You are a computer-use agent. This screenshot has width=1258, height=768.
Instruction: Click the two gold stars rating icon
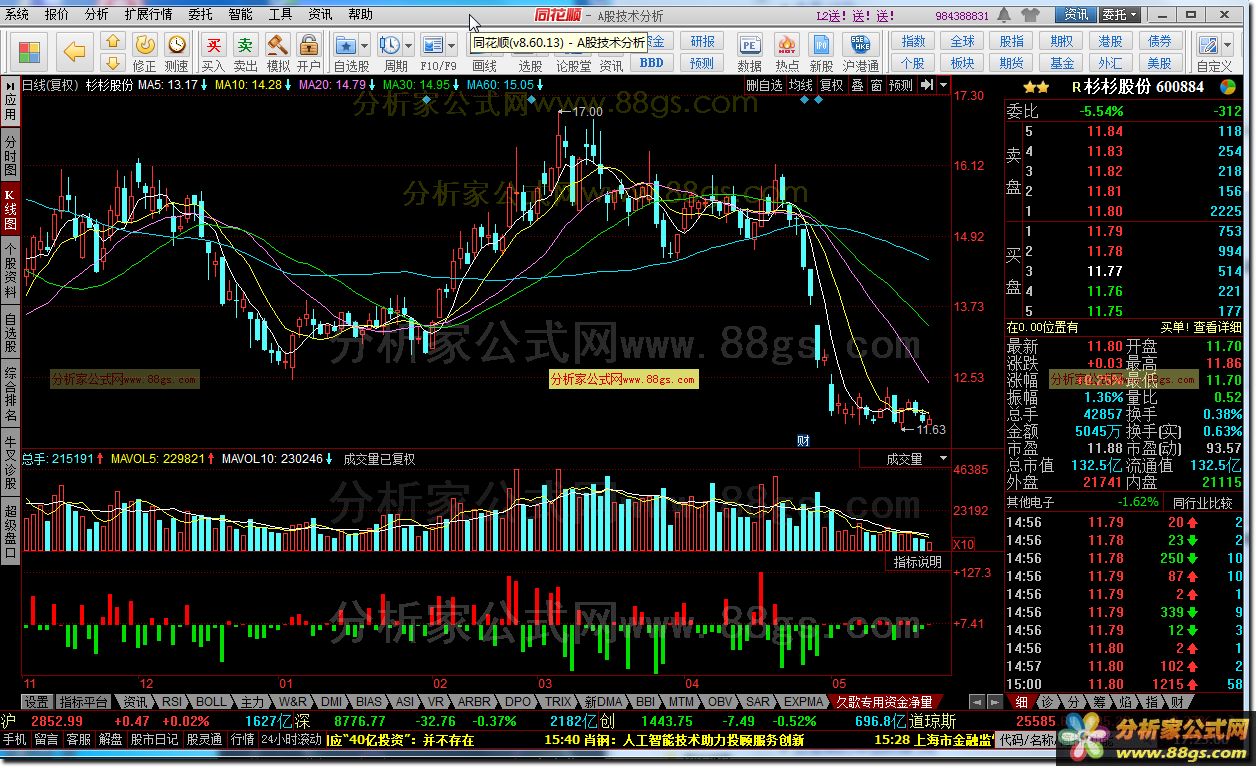tap(1036, 88)
